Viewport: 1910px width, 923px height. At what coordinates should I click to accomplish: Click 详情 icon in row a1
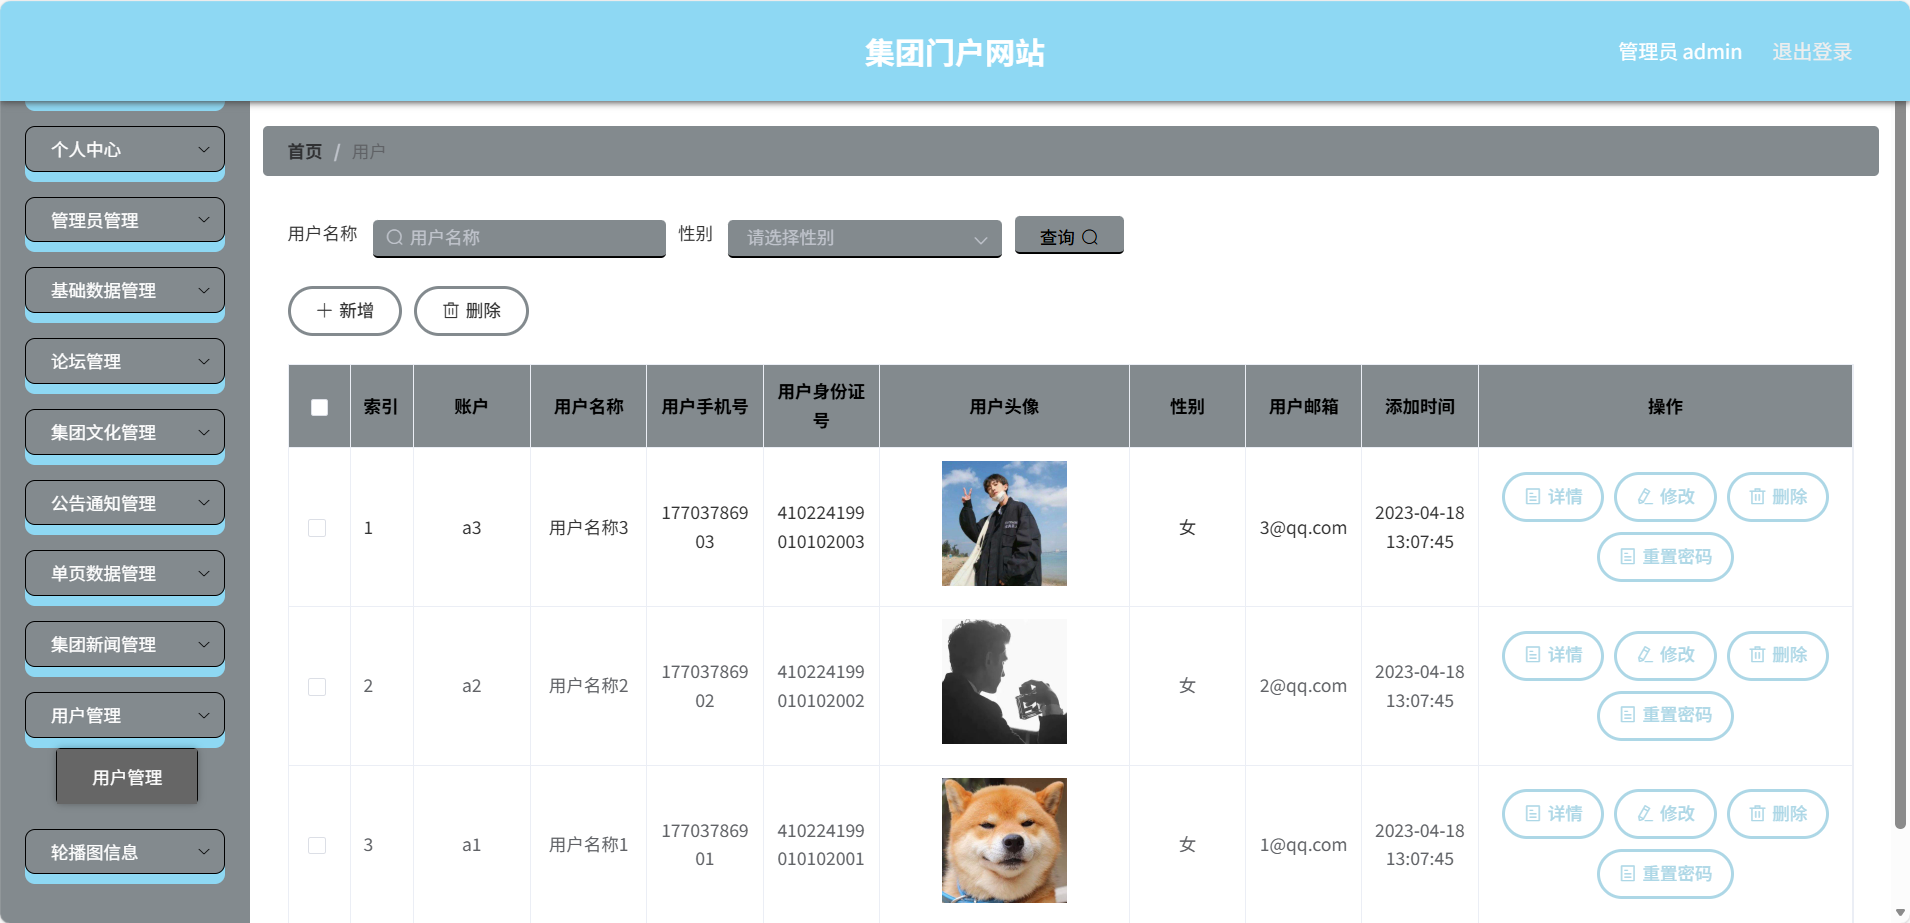pyautogui.click(x=1533, y=814)
